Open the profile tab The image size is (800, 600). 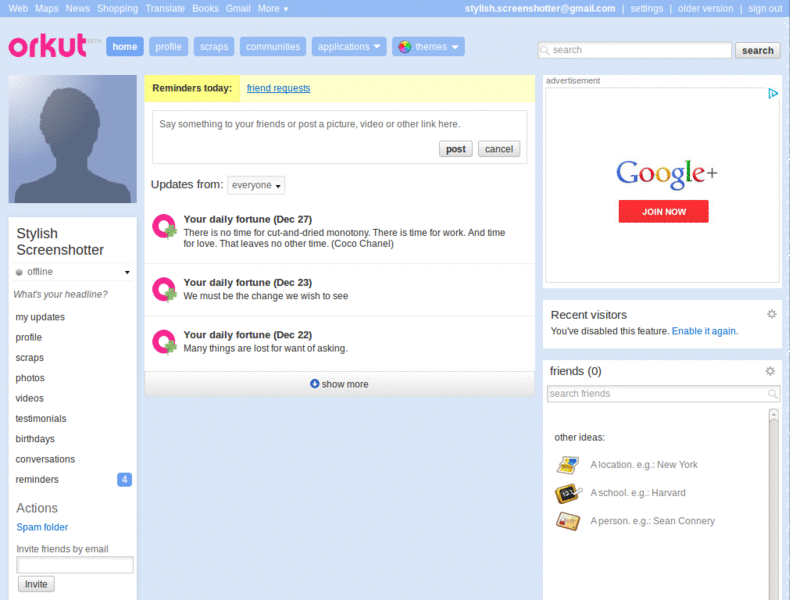coord(168,46)
